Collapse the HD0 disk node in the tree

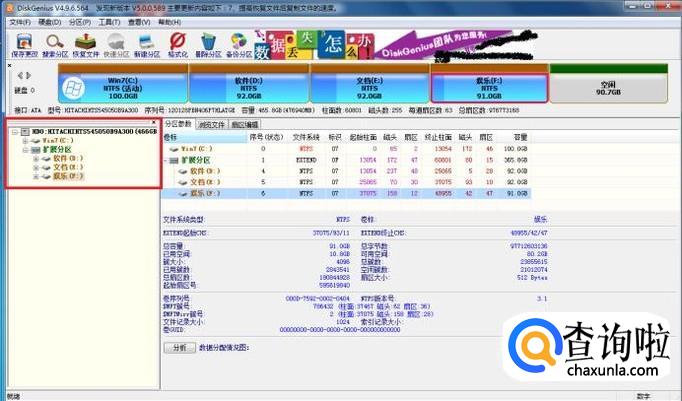click(x=15, y=132)
